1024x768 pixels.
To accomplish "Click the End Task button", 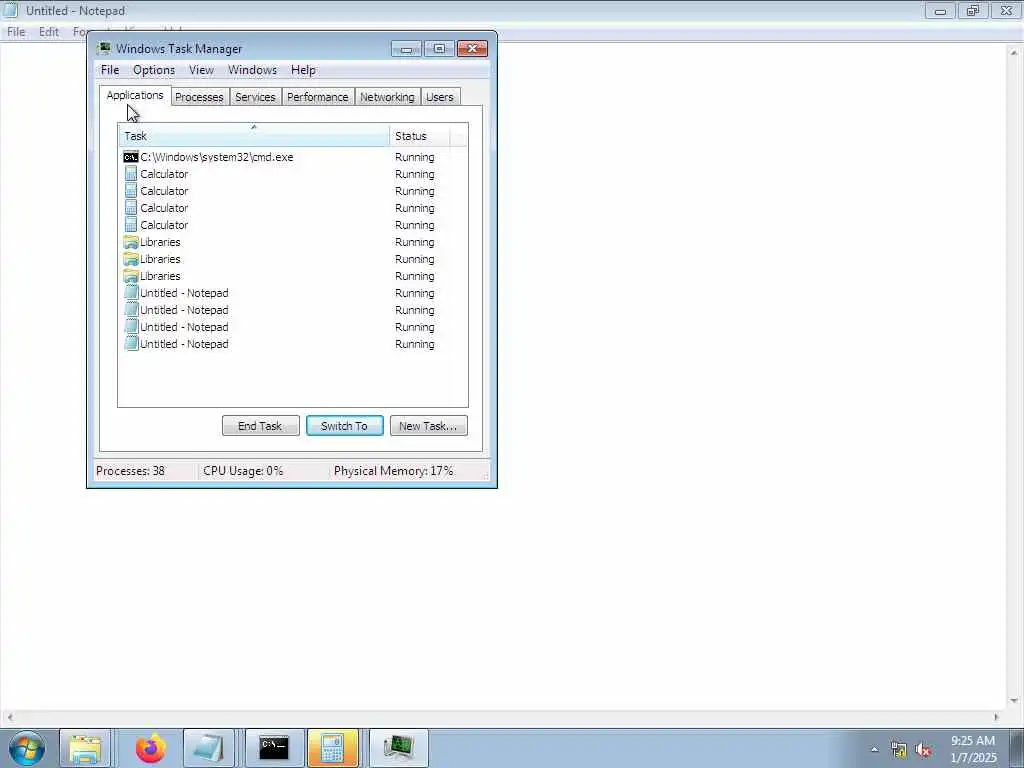I will click(261, 426).
